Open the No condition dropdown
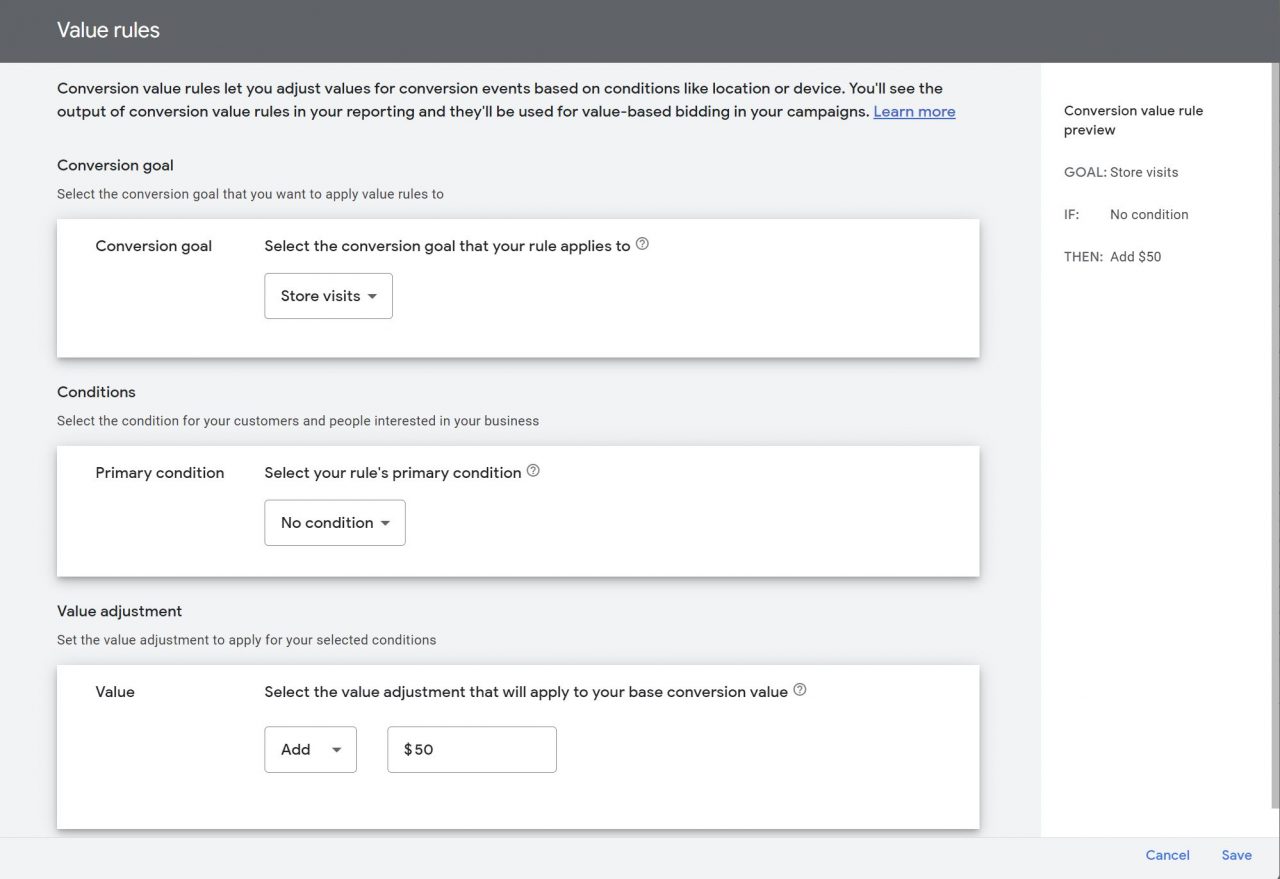 [335, 523]
